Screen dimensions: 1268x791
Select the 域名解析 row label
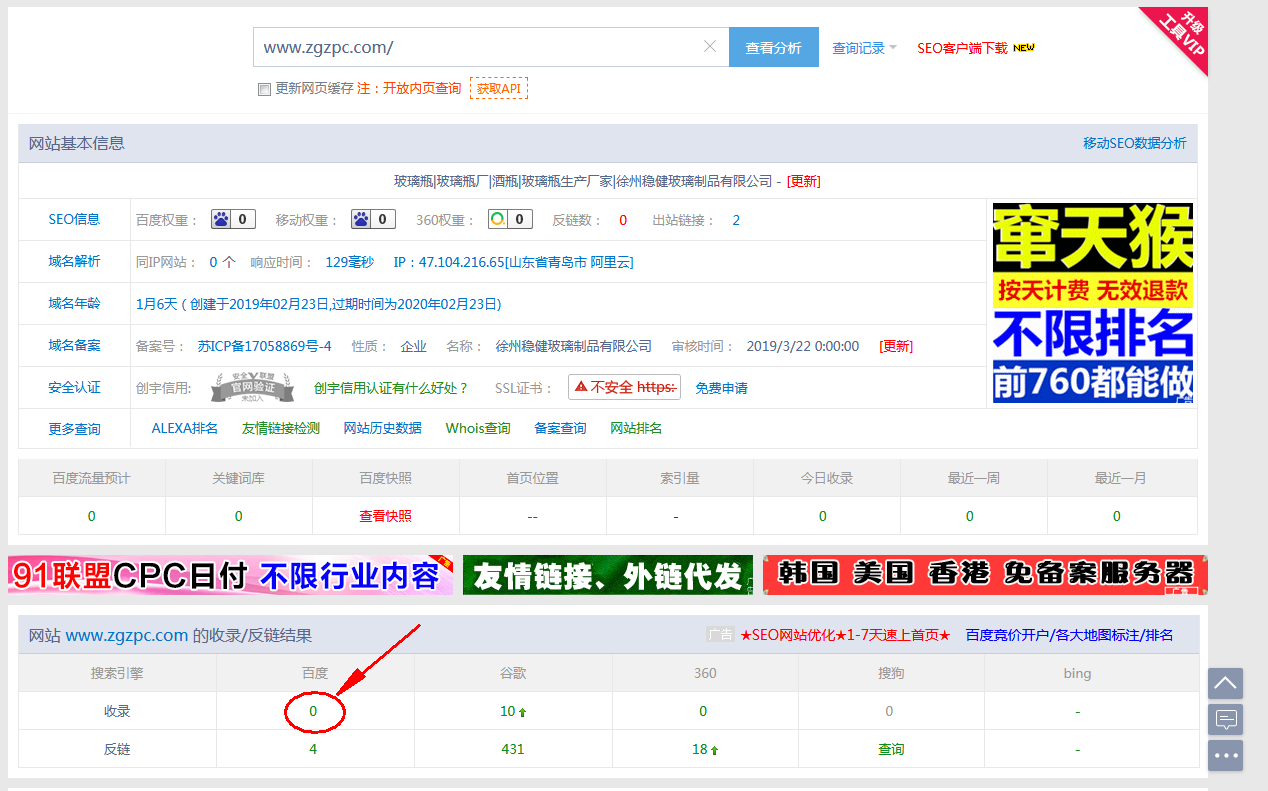click(75, 262)
